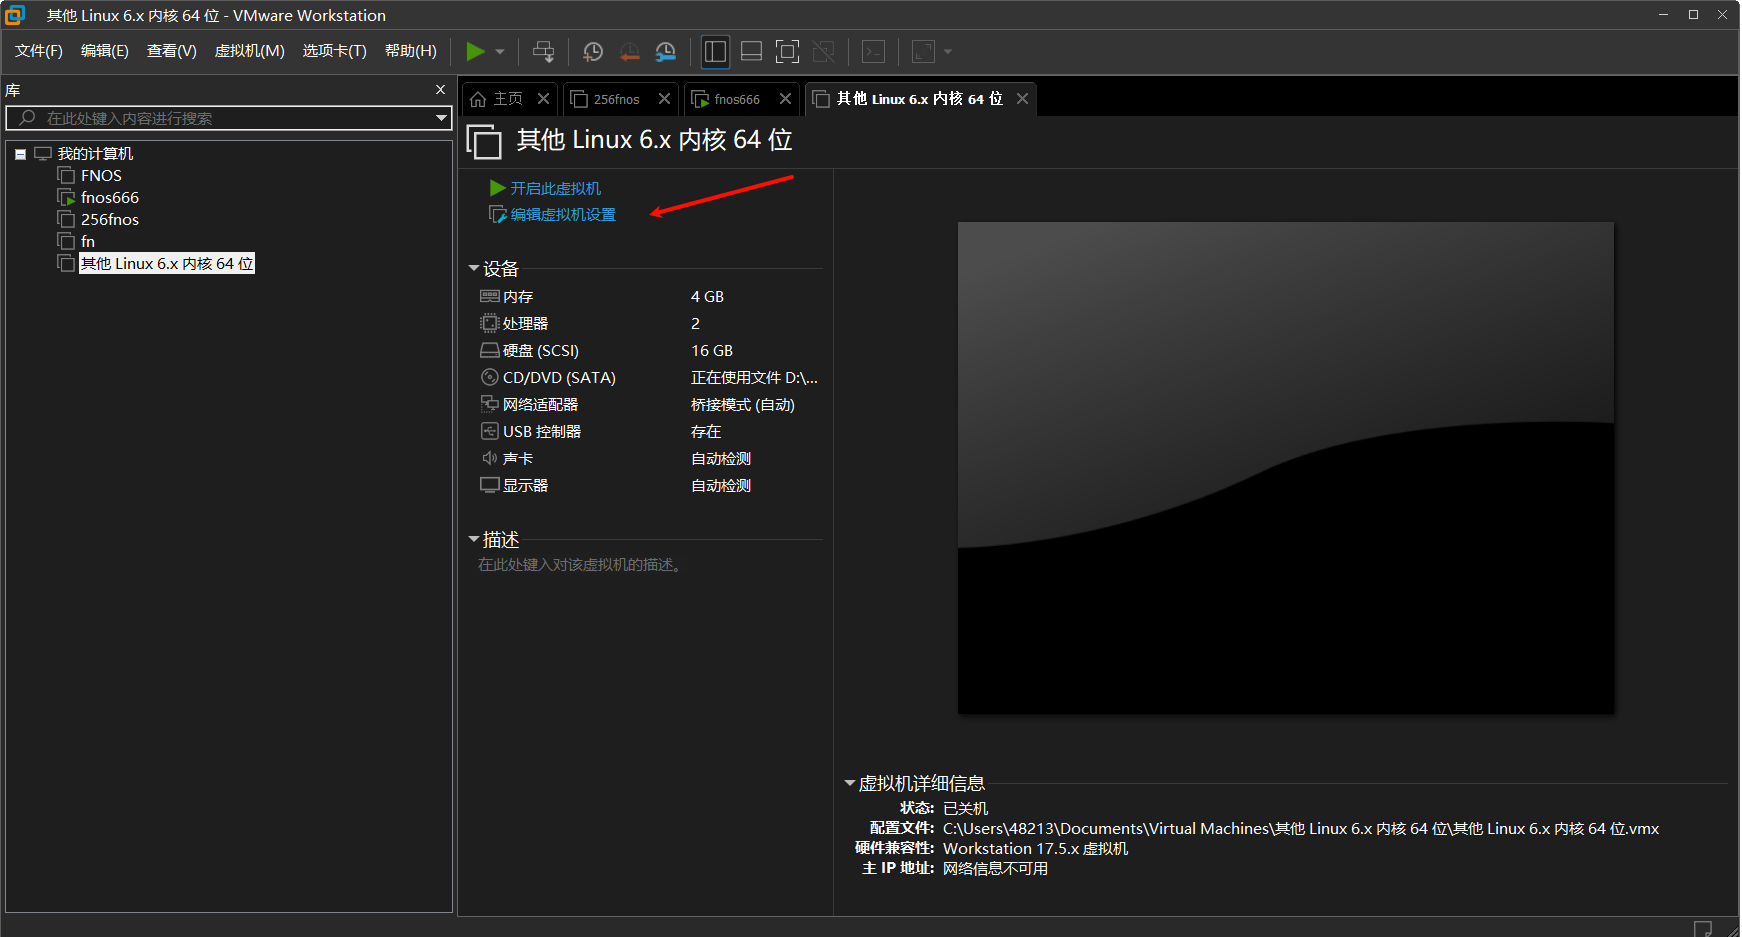
Task: Open the 查看(V) menu
Action: point(172,51)
